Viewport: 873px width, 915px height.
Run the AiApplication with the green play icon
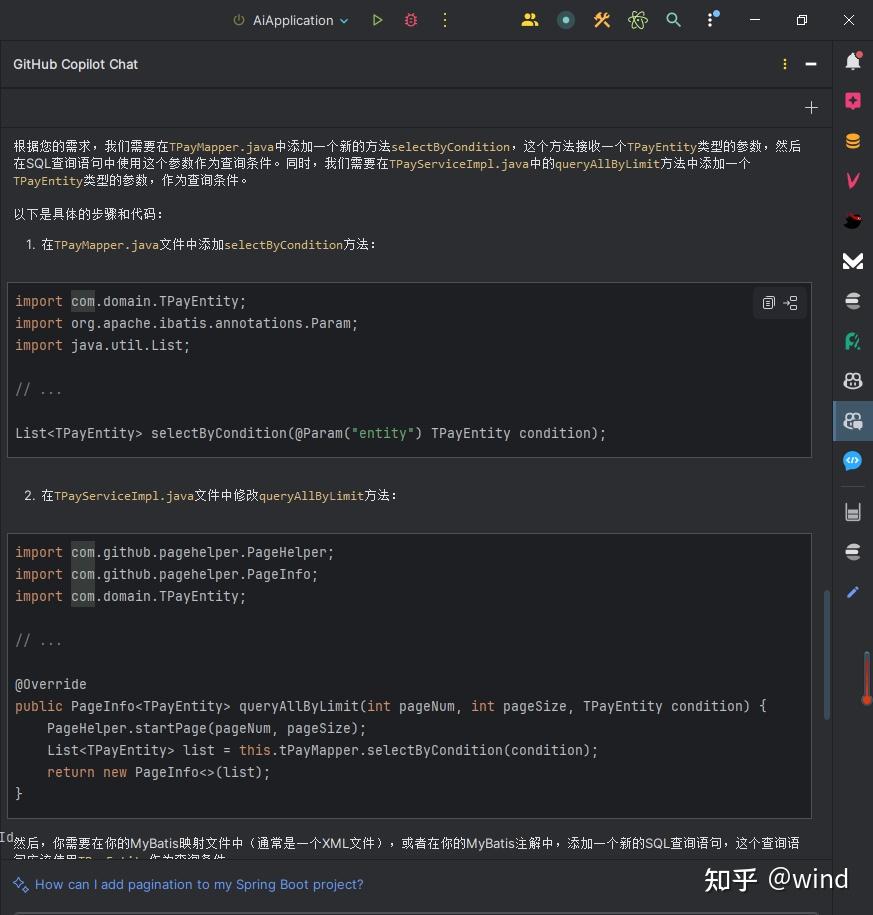pos(378,19)
